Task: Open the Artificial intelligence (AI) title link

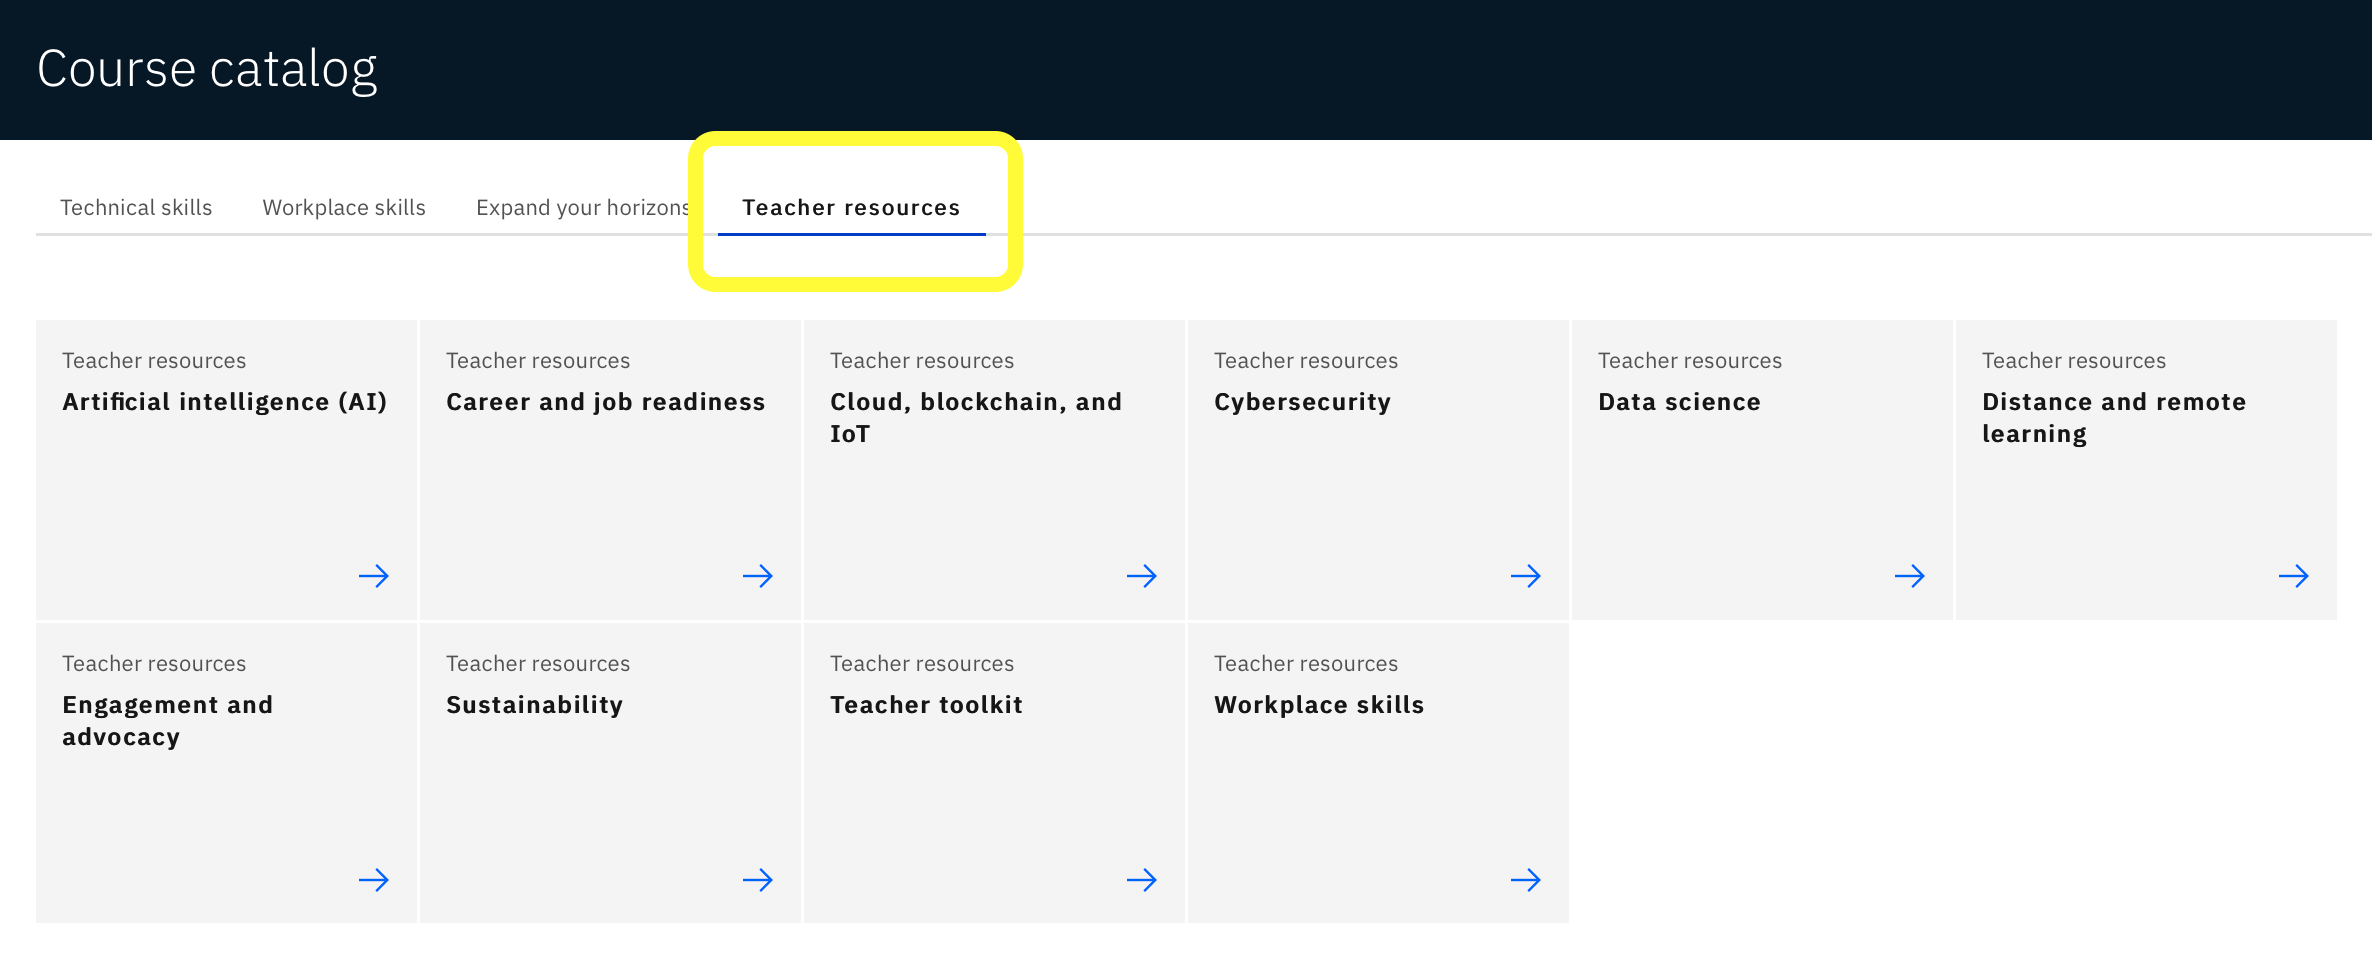Action: tap(224, 402)
